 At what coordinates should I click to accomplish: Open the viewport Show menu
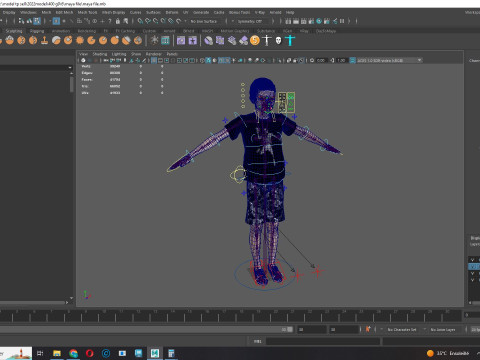(136, 54)
